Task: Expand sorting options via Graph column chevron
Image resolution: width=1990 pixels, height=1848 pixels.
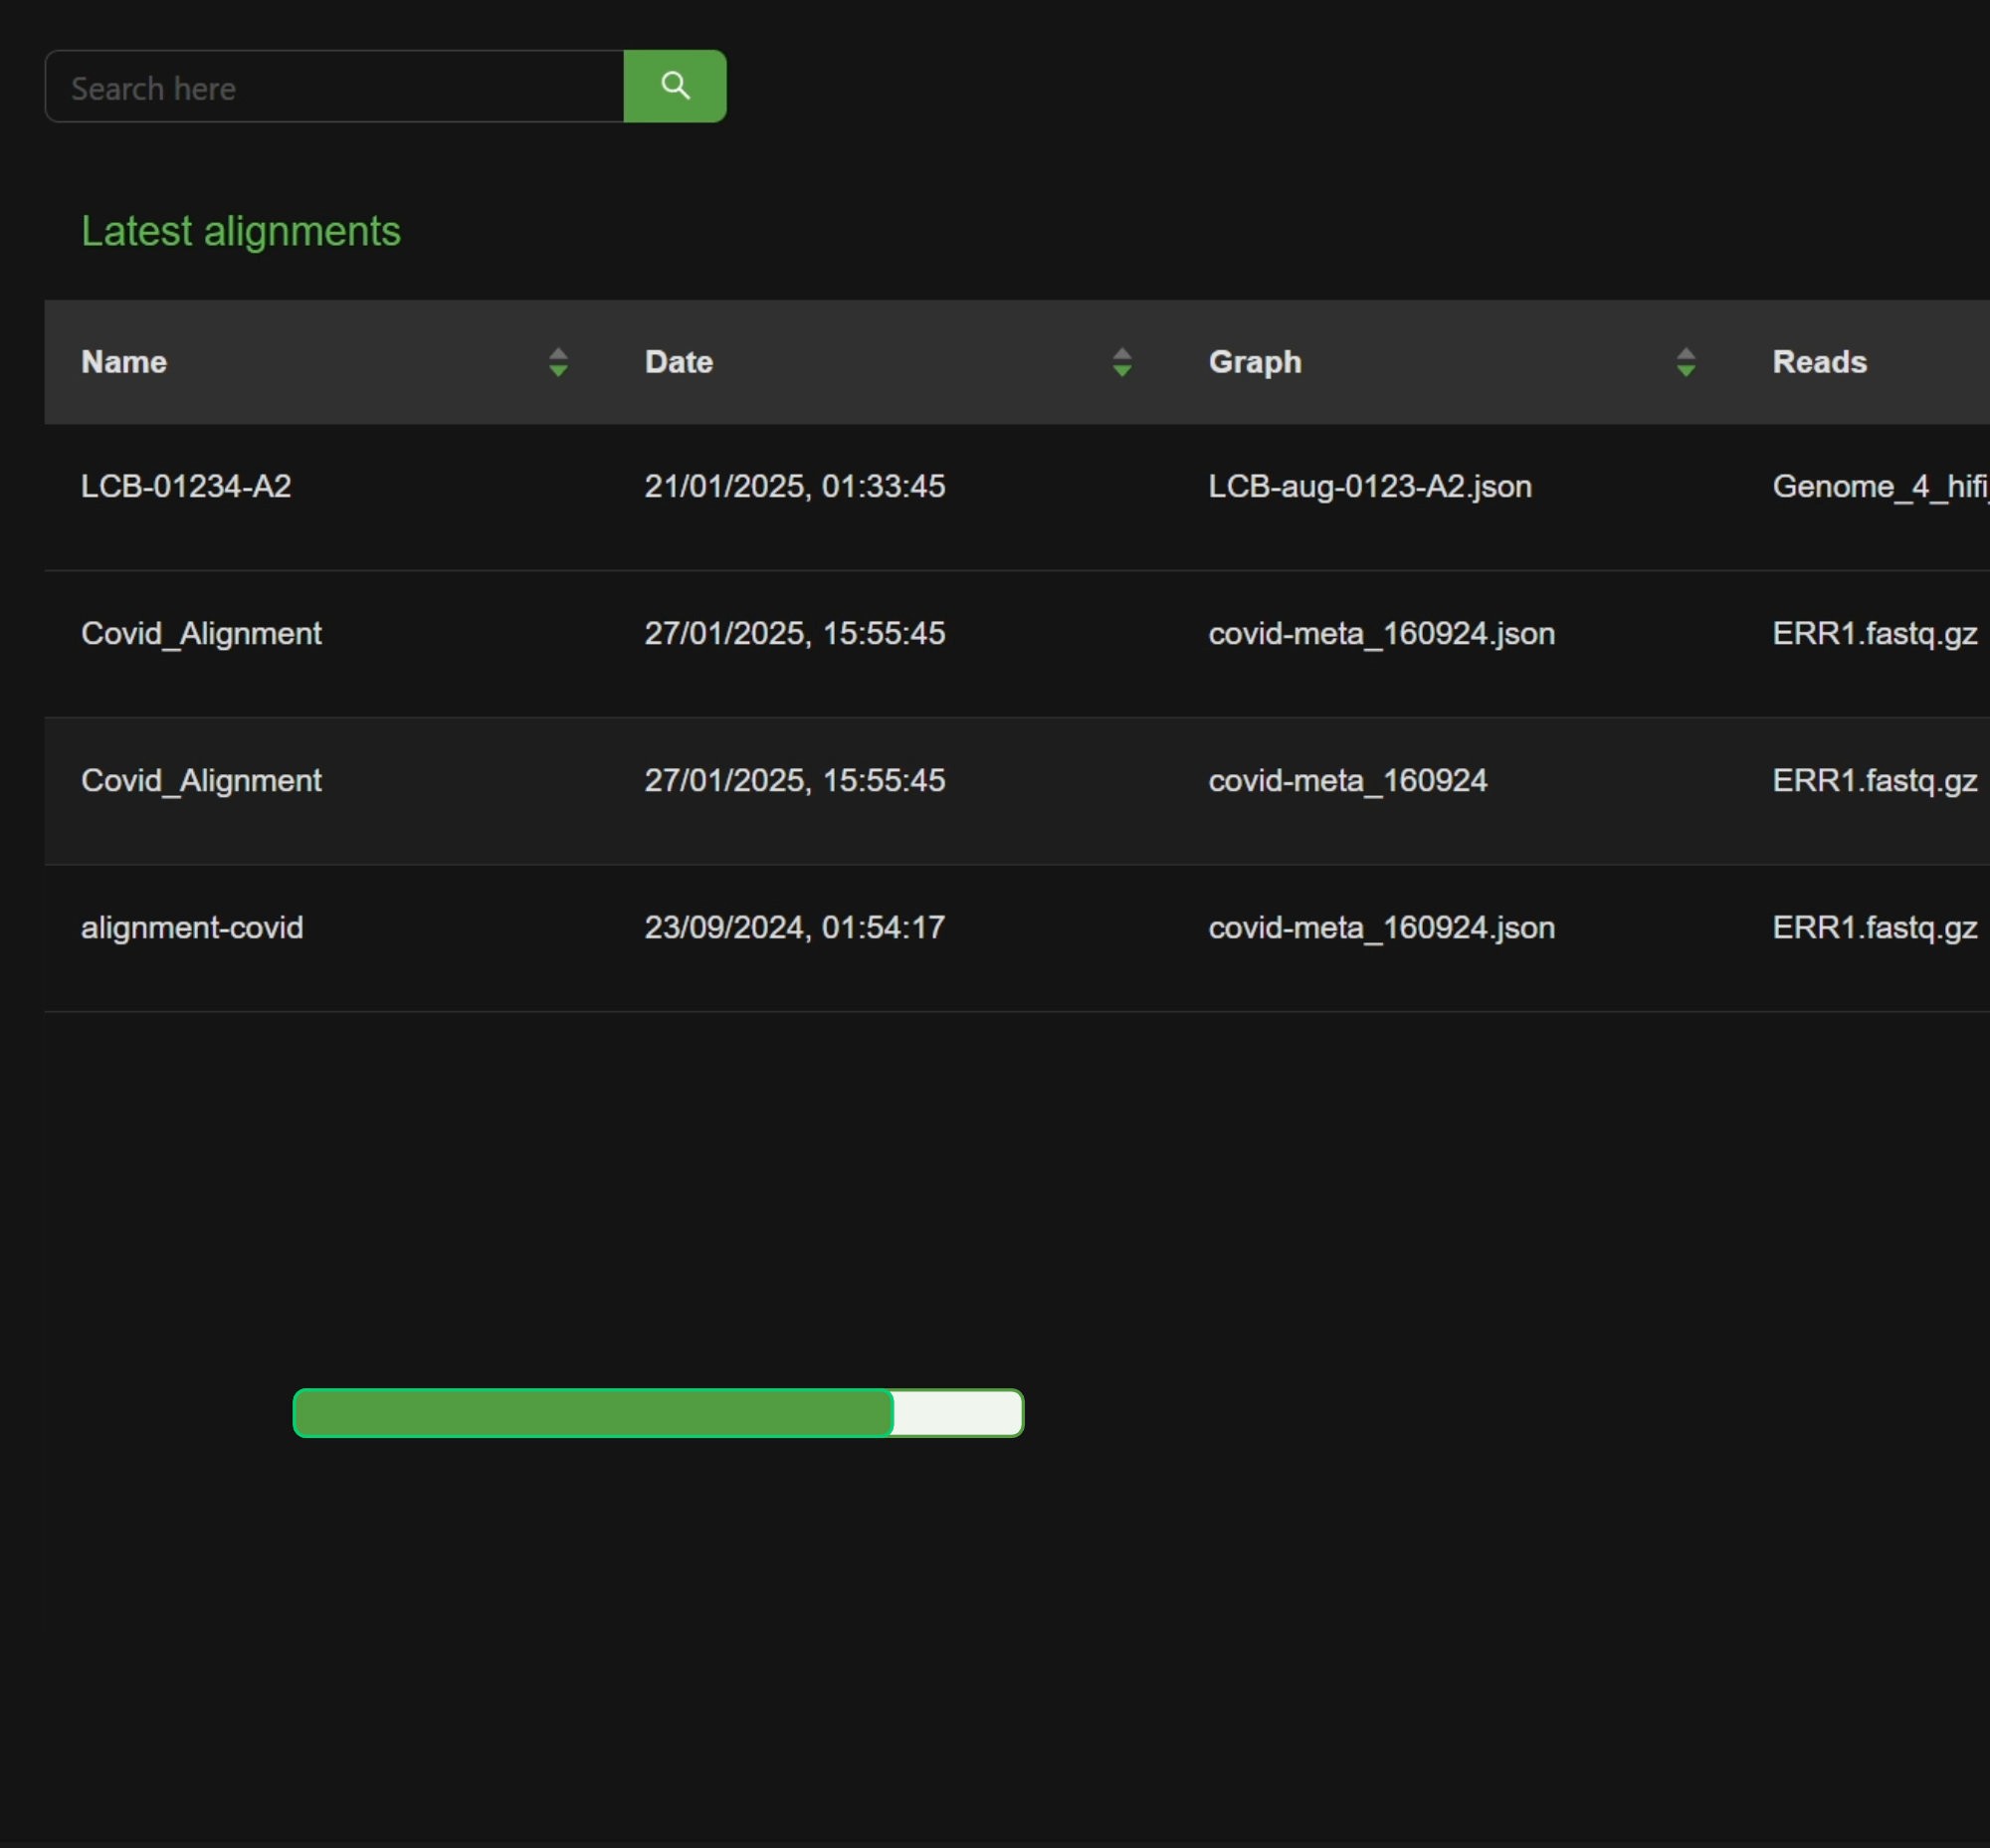Action: pyautogui.click(x=1686, y=363)
